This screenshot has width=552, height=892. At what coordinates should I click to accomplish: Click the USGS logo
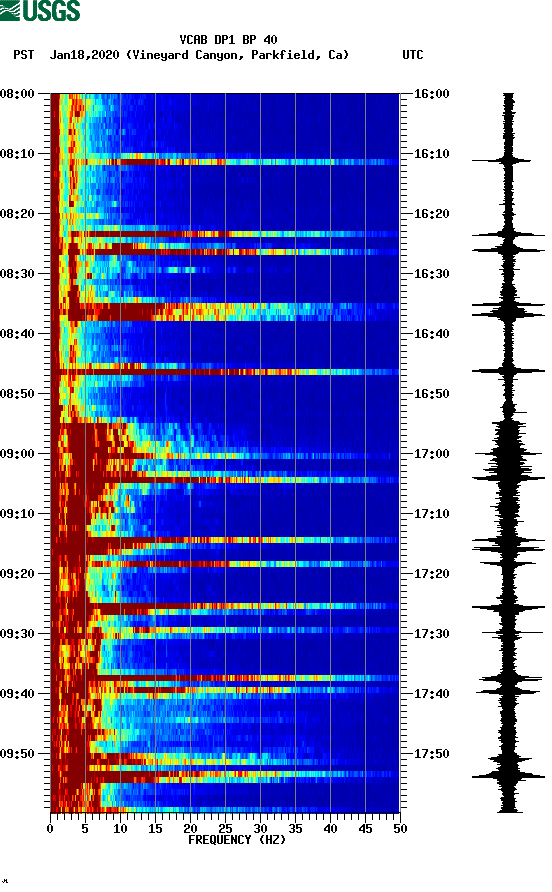click(x=40, y=10)
